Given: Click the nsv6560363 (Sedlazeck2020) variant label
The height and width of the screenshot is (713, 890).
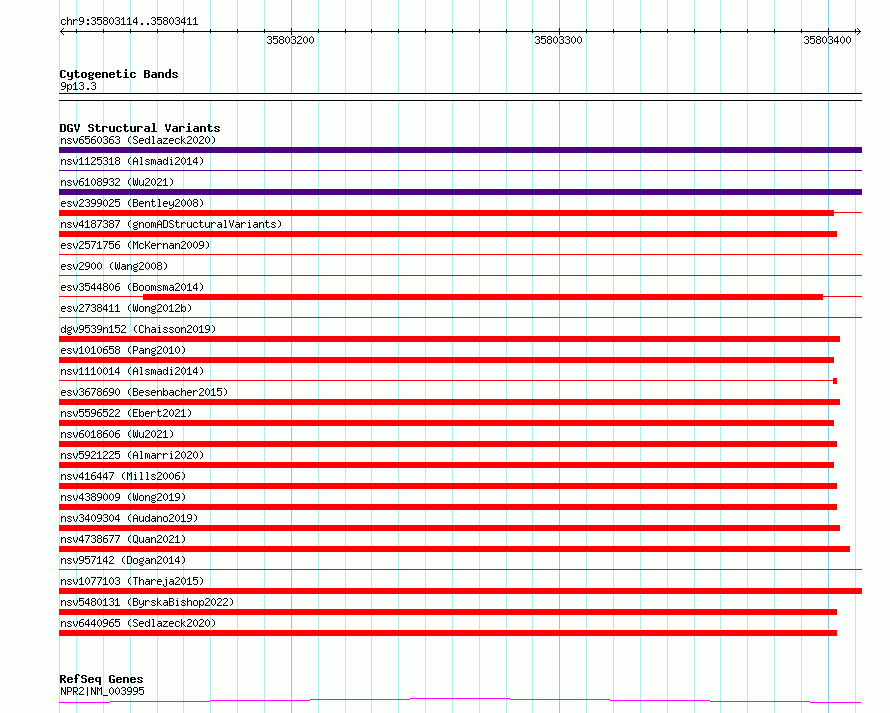Looking at the screenshot, I should (x=138, y=140).
